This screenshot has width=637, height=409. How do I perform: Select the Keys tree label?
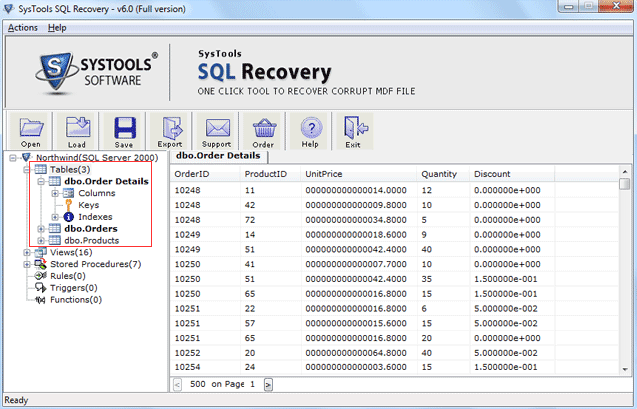tap(89, 205)
